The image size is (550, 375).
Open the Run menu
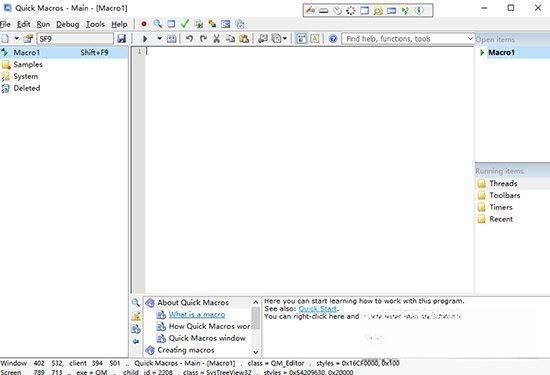[x=43, y=24]
